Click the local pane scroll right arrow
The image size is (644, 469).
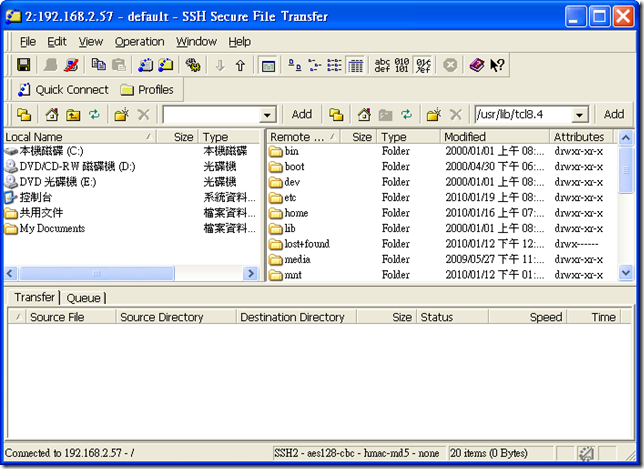(250, 274)
